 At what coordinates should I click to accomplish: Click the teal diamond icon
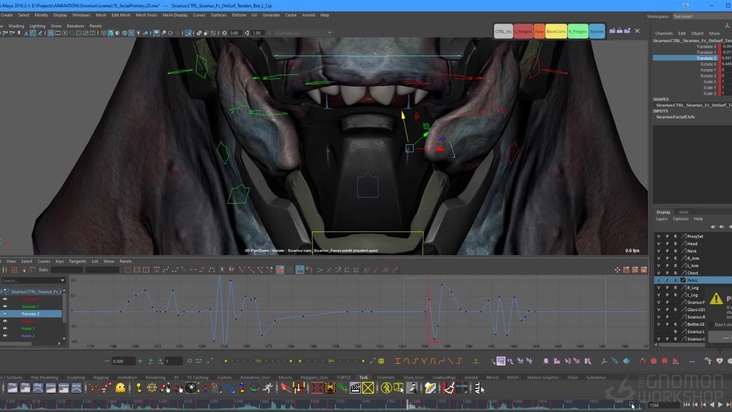point(626,361)
